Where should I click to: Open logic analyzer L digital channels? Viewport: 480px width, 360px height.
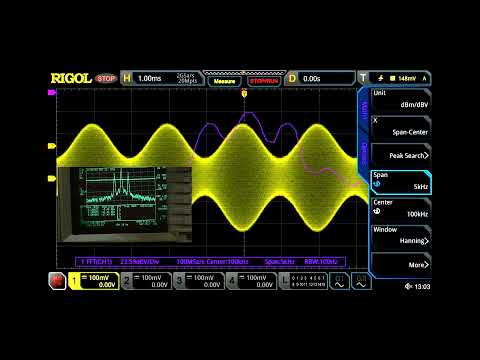click(303, 281)
